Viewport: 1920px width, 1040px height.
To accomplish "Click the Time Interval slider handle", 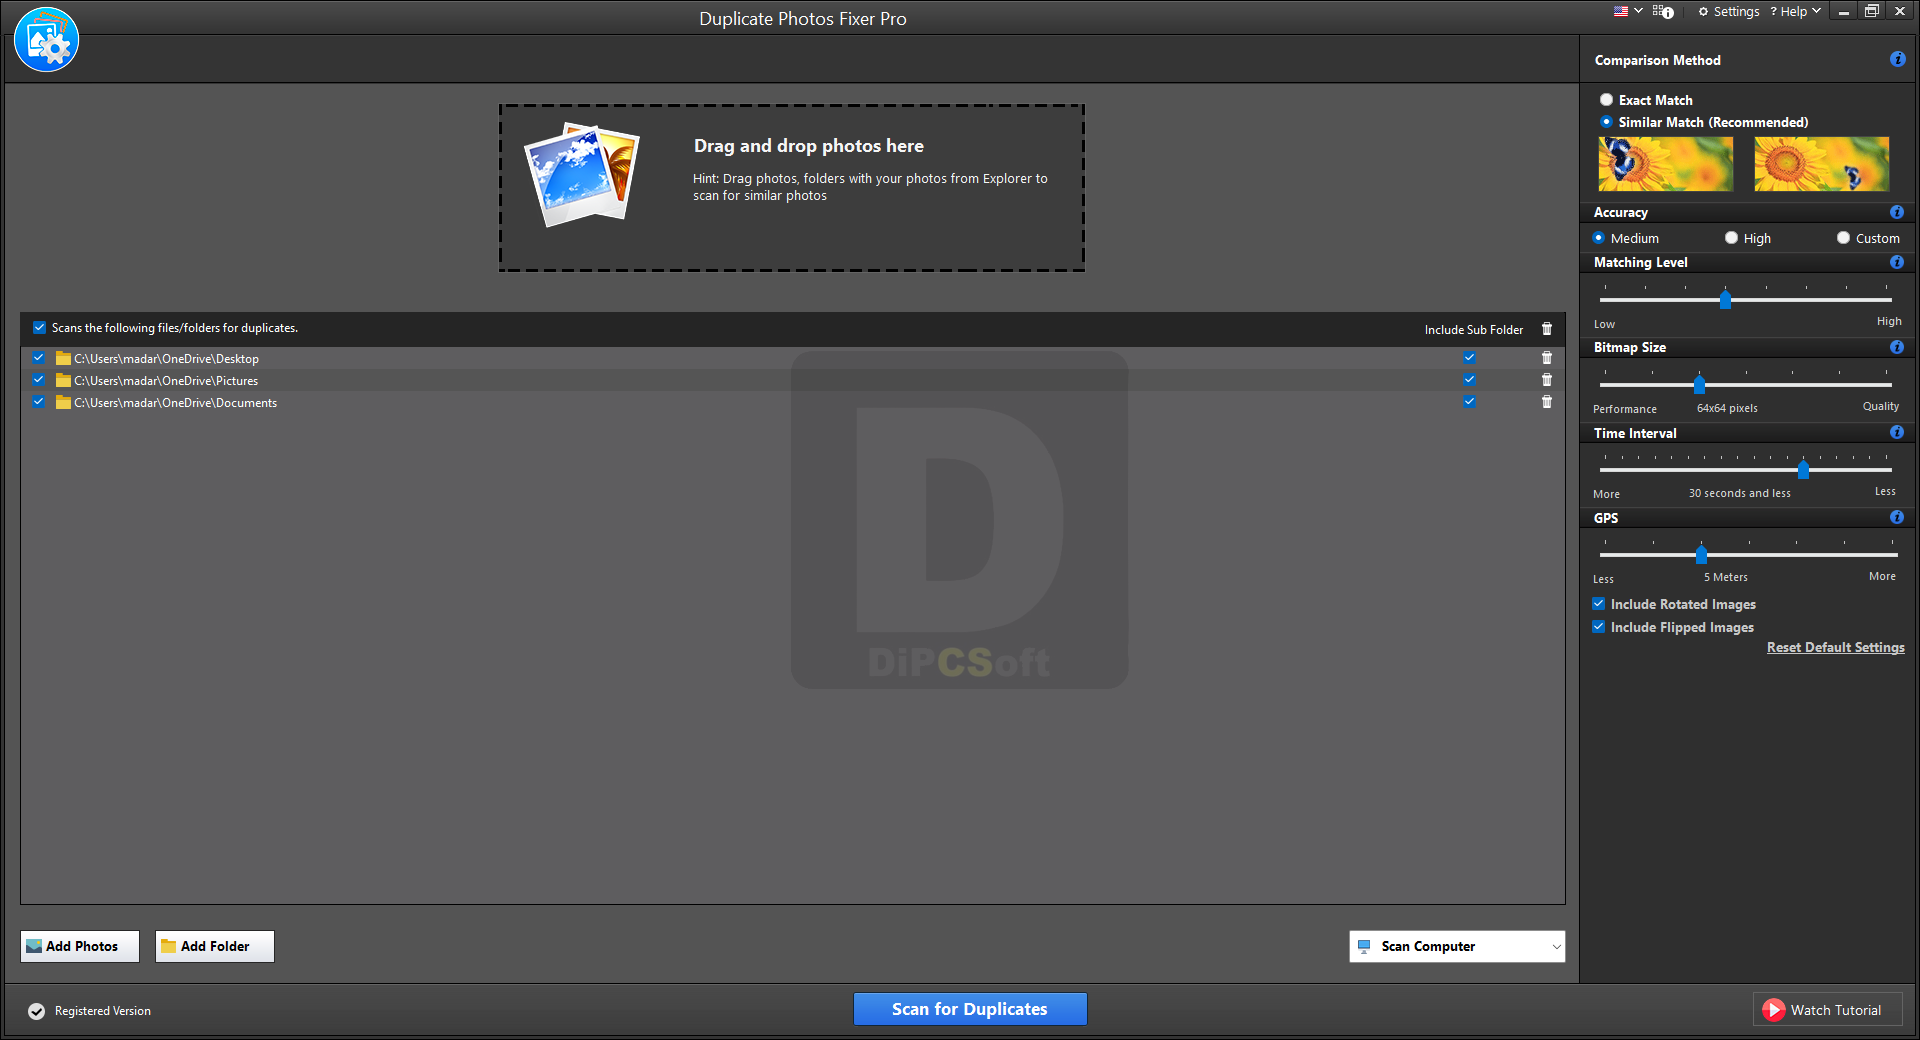I will tap(1803, 470).
